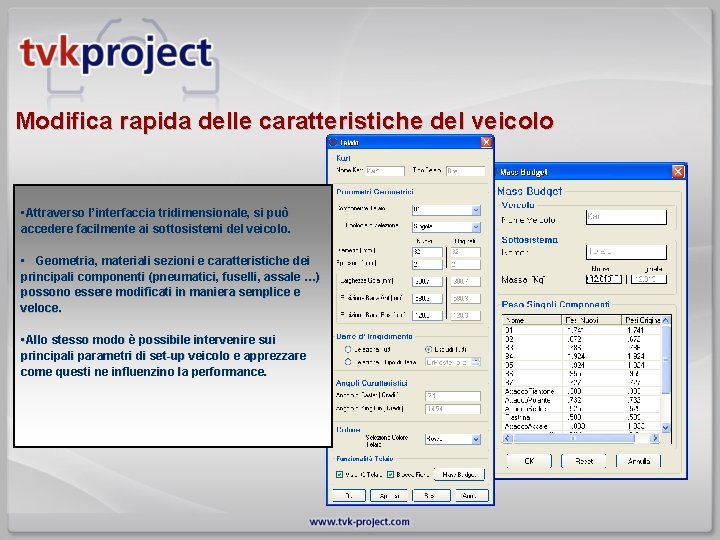This screenshot has width=720, height=540.
Task: Click the up arrow of the components table scrollbar
Action: pos(666,320)
